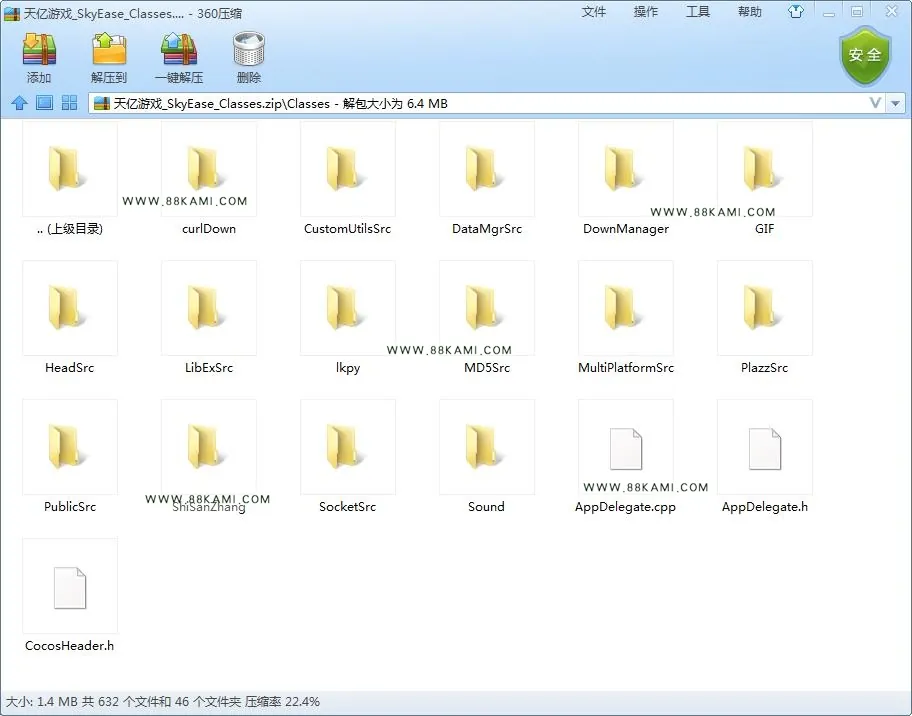Click inside the archive path address field
912x716 pixels.
click(477, 104)
